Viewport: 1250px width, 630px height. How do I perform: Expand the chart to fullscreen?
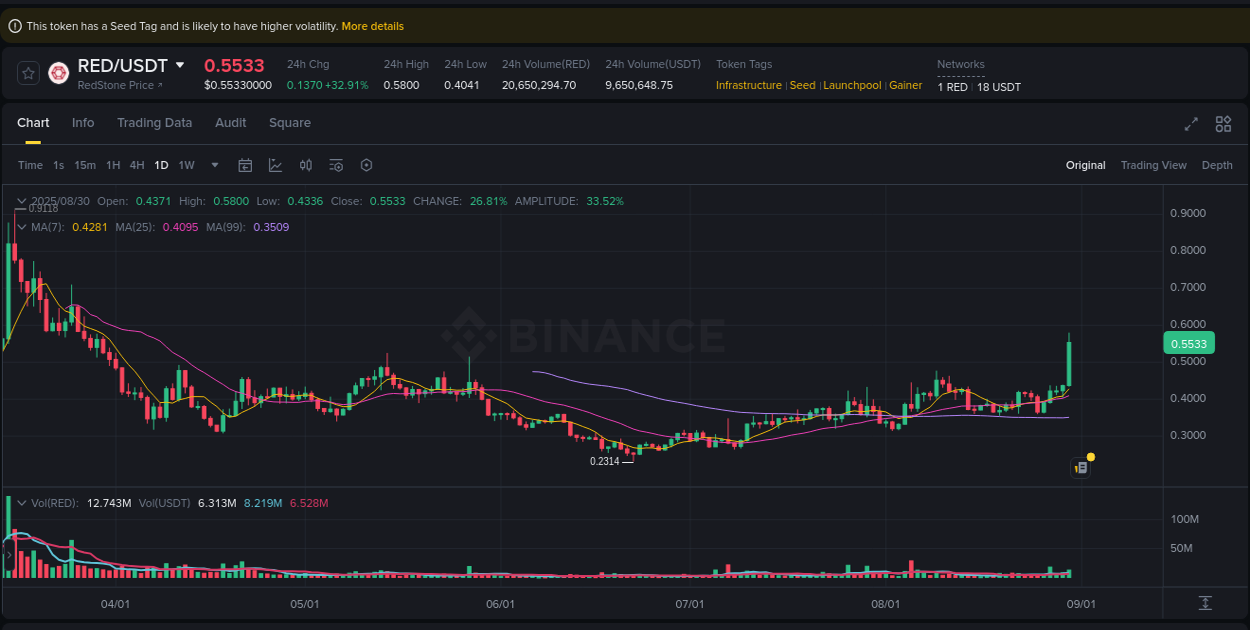coord(1190,124)
